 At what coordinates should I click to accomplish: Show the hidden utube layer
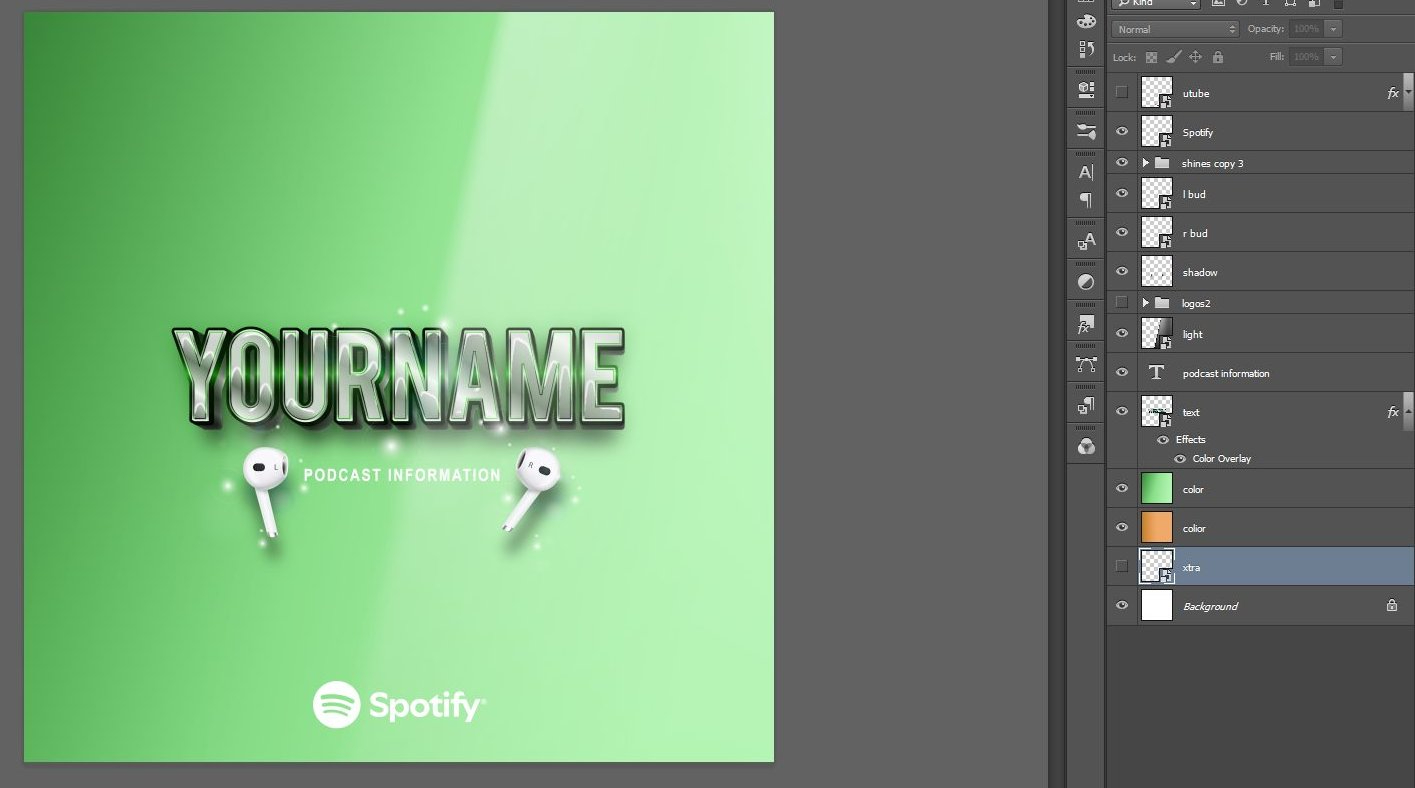point(1121,93)
